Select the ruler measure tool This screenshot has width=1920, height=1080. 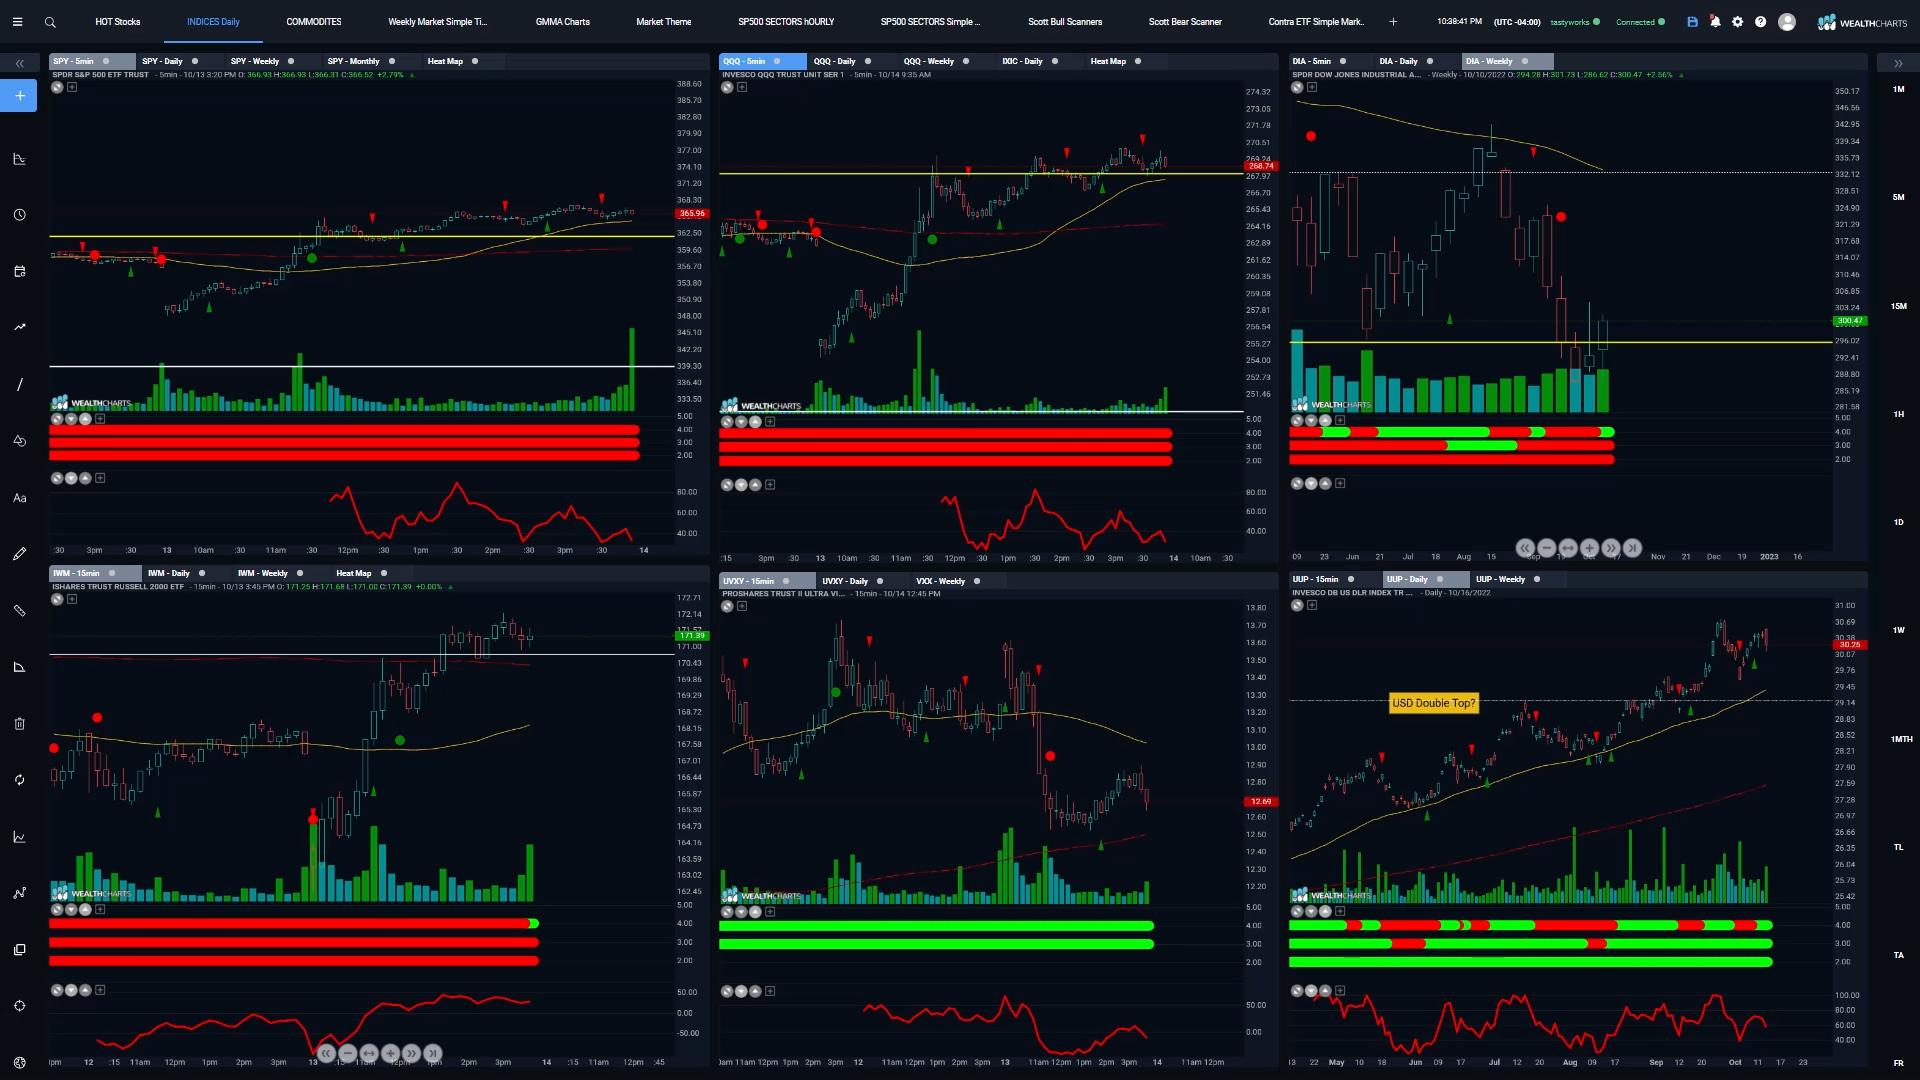[x=19, y=610]
